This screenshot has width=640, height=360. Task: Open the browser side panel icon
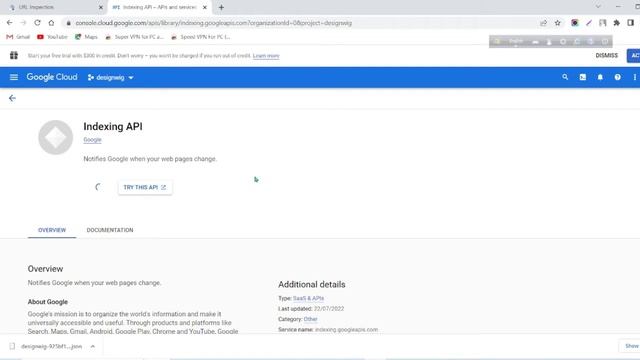click(631, 23)
